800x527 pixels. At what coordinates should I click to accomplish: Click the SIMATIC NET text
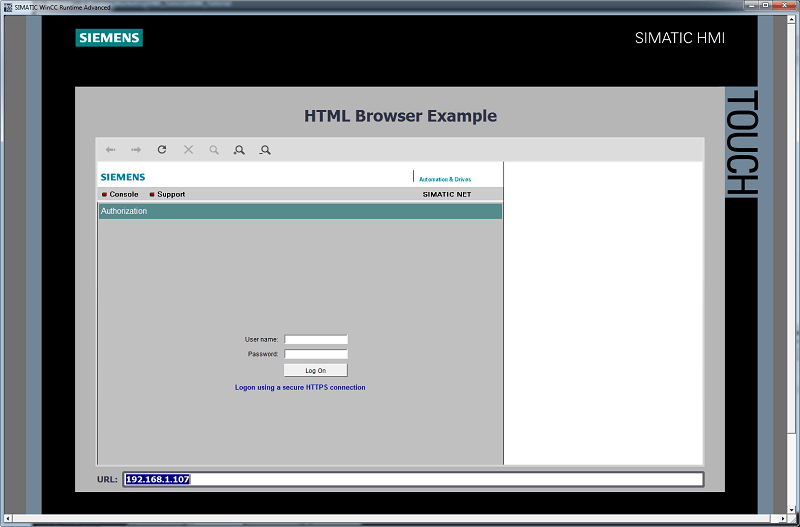click(x=447, y=194)
